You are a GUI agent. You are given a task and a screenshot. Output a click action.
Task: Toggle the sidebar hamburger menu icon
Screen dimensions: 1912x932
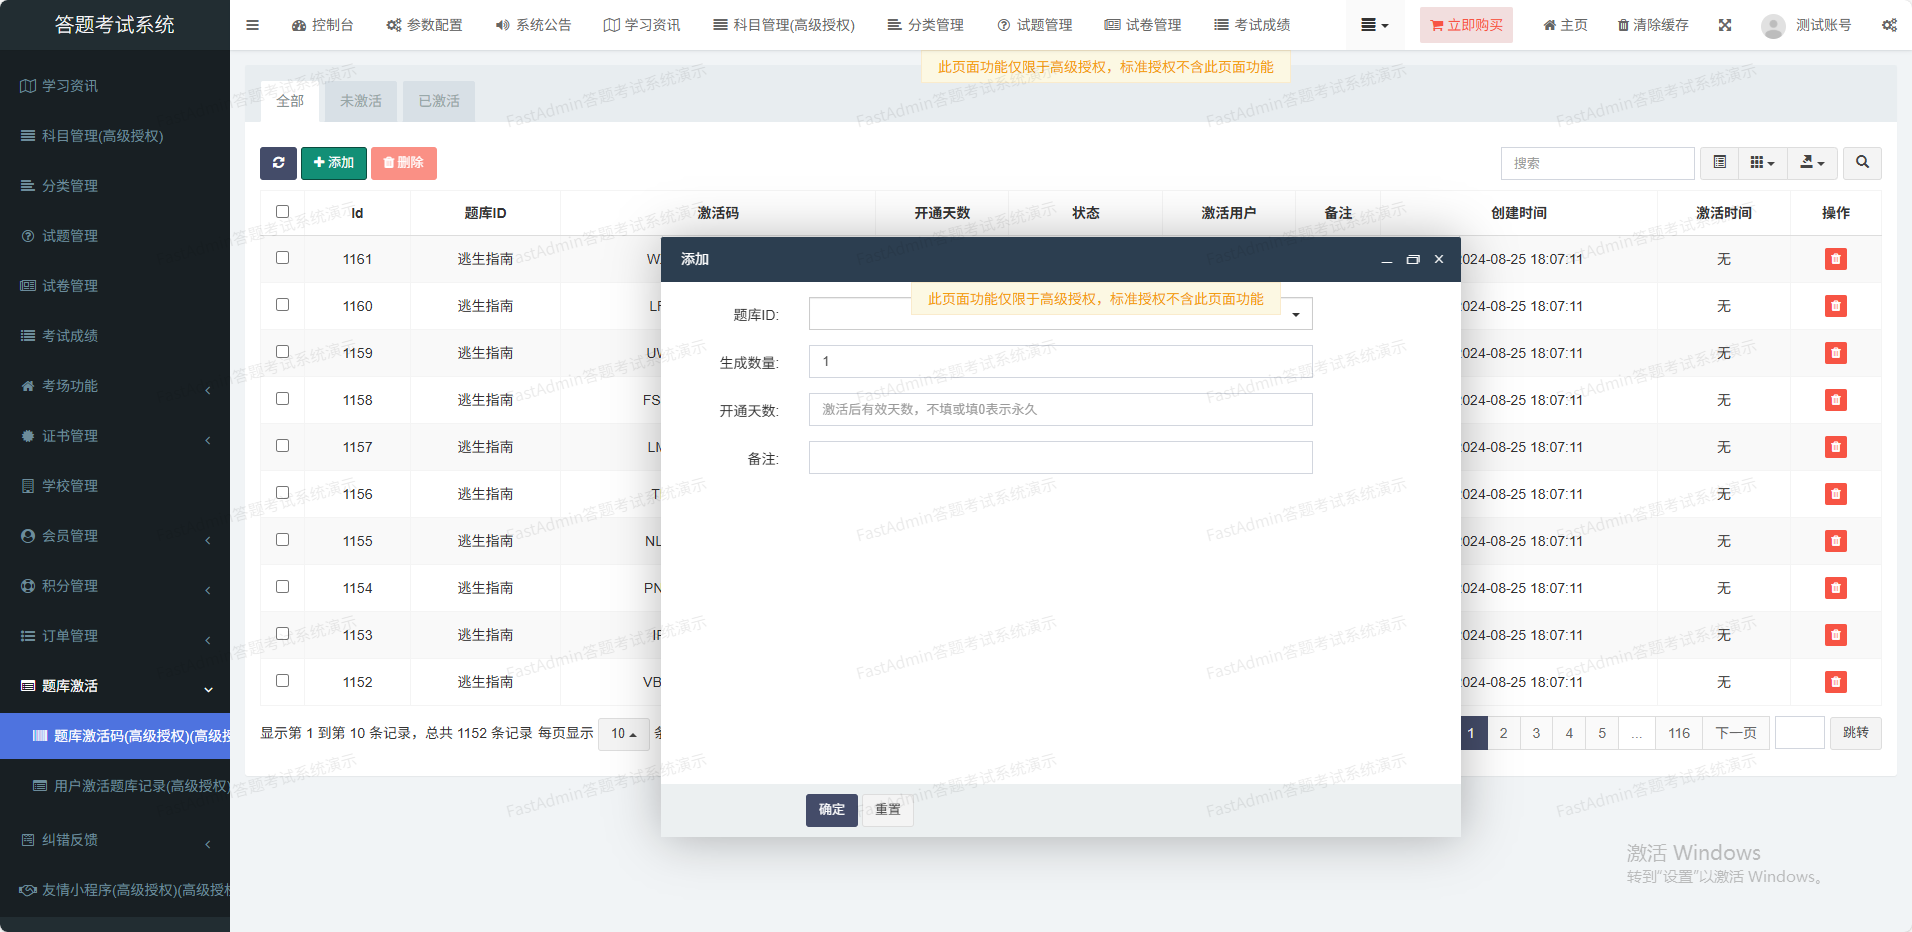pos(252,25)
